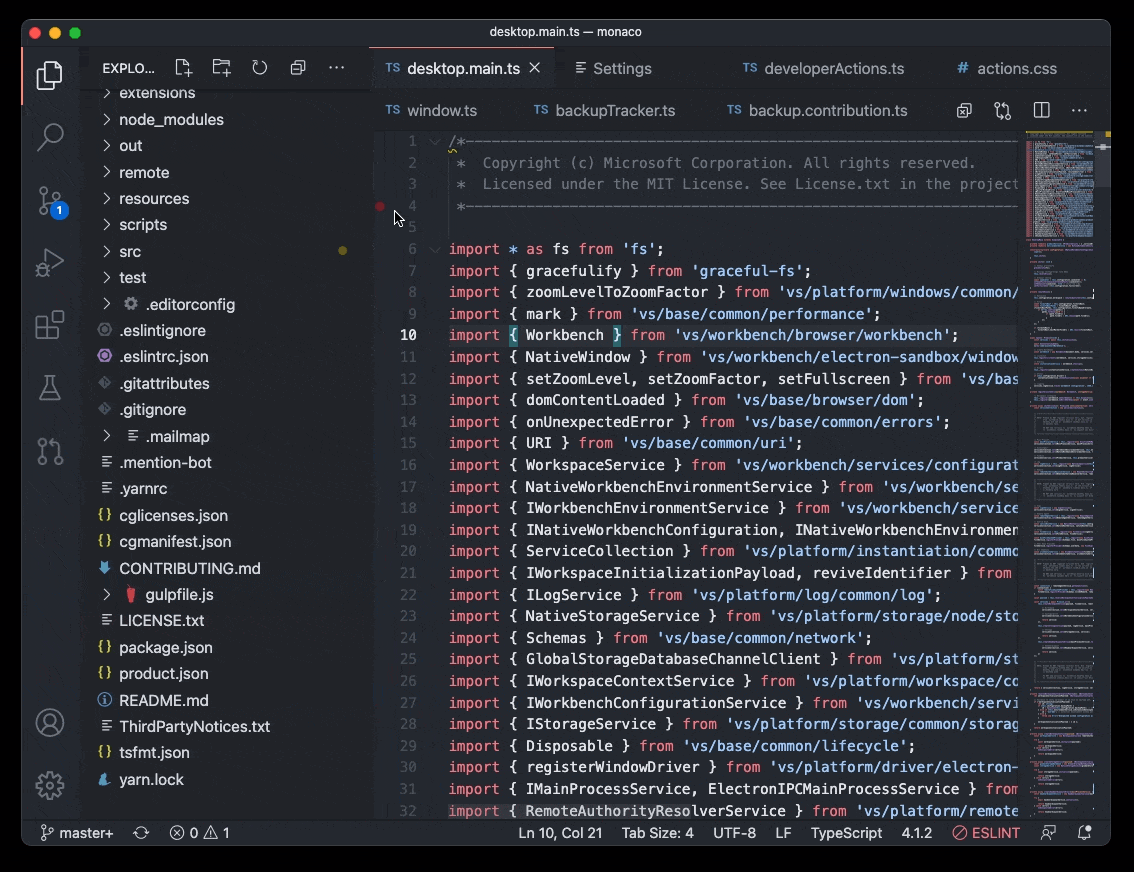
Task: Split the editor using the toolbar icon
Action: click(x=1041, y=110)
